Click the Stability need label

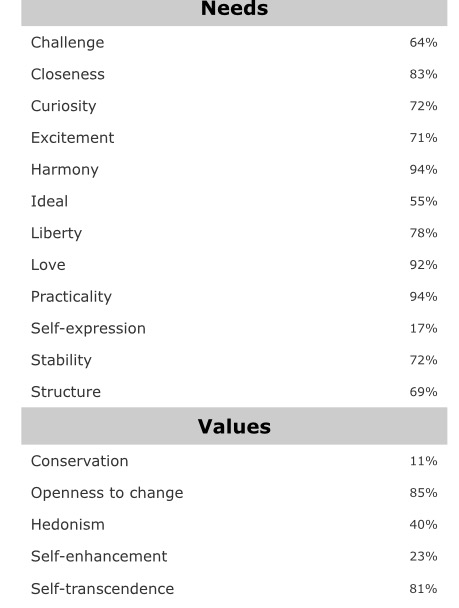[x=61, y=361]
